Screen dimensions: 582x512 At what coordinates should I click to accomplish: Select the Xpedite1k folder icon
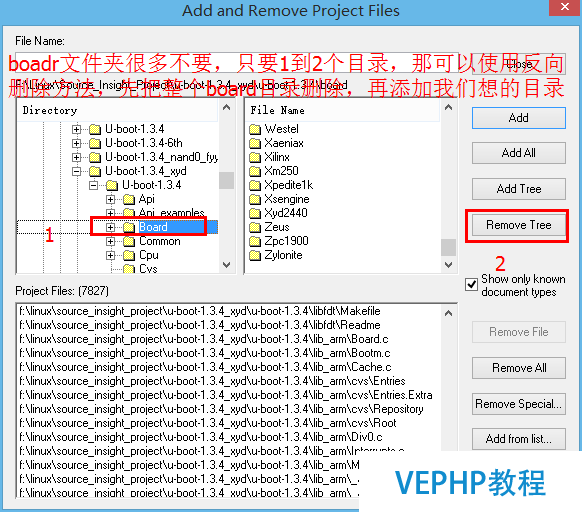(x=255, y=185)
